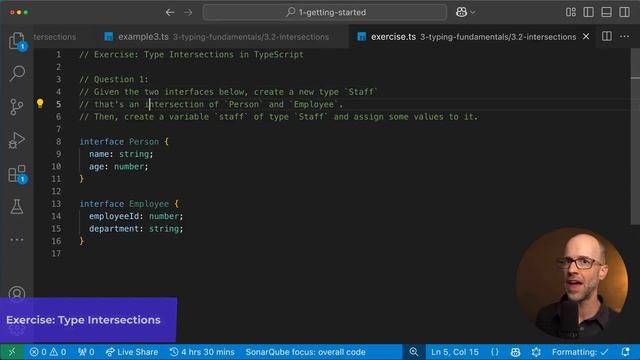640x360 pixels.
Task: Open the 4 hrs 30 mins time tracker
Action: [x=202, y=352]
